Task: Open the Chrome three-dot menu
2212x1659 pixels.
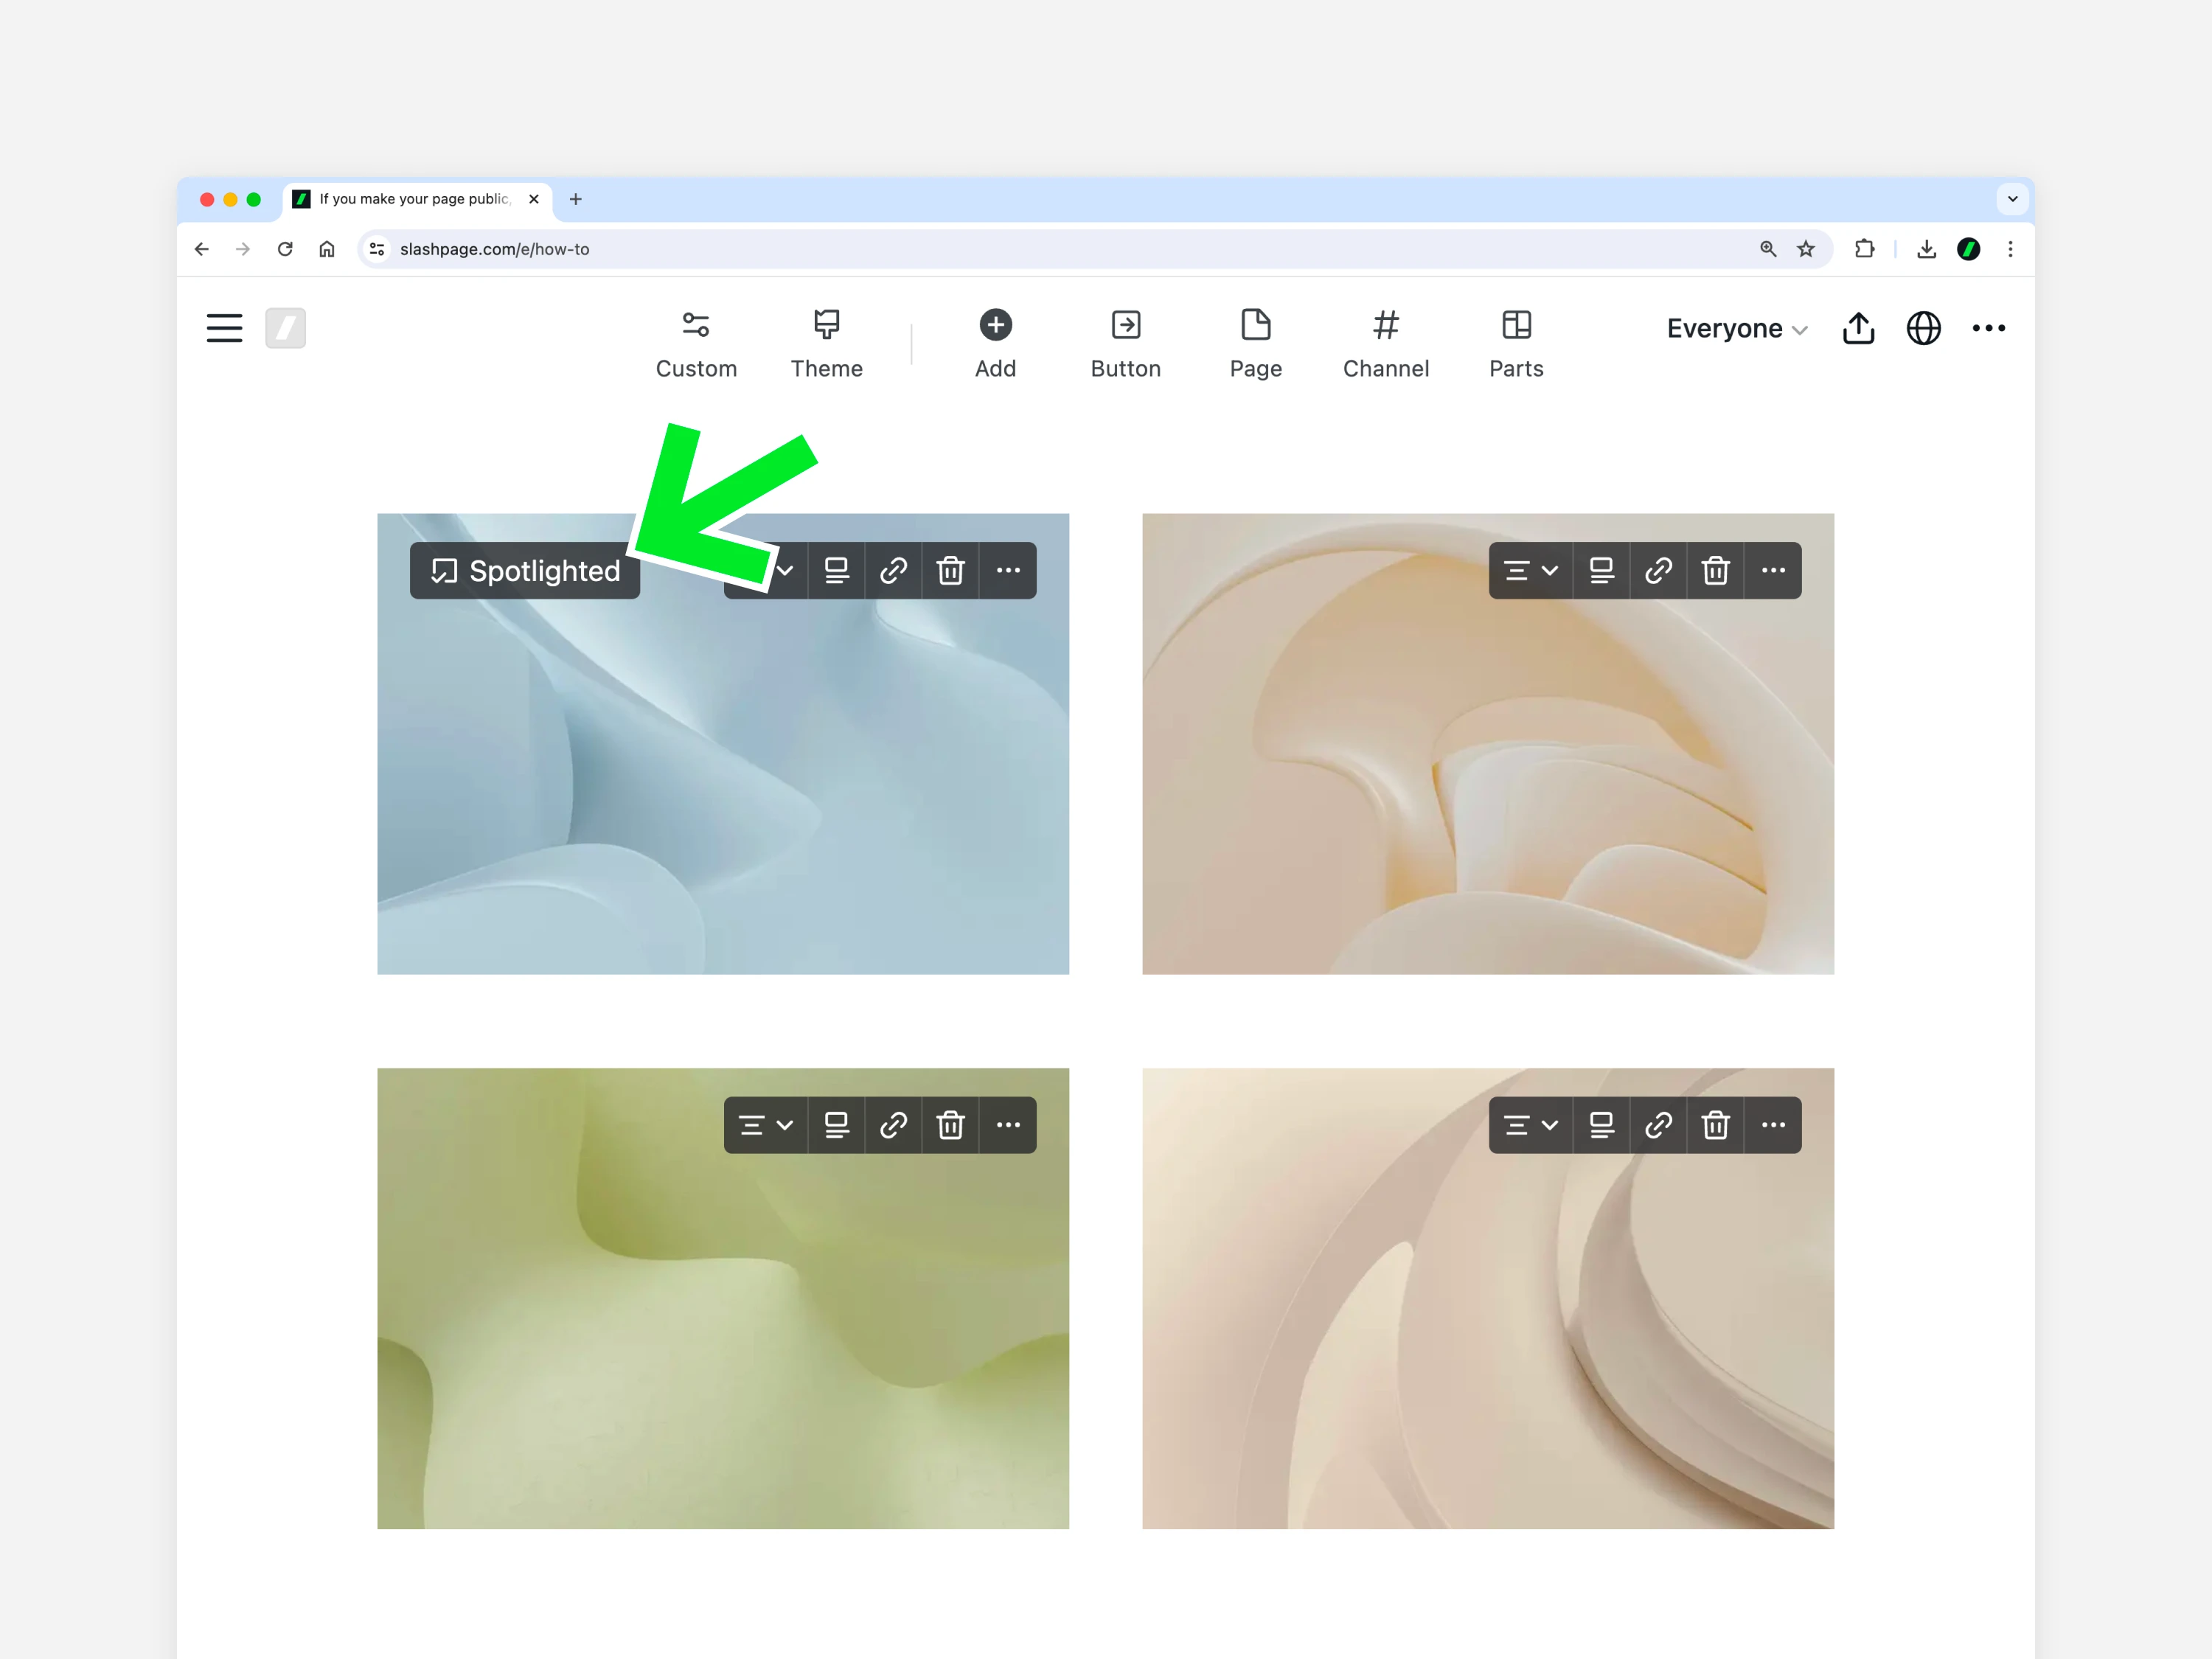Action: pyautogui.click(x=2010, y=249)
